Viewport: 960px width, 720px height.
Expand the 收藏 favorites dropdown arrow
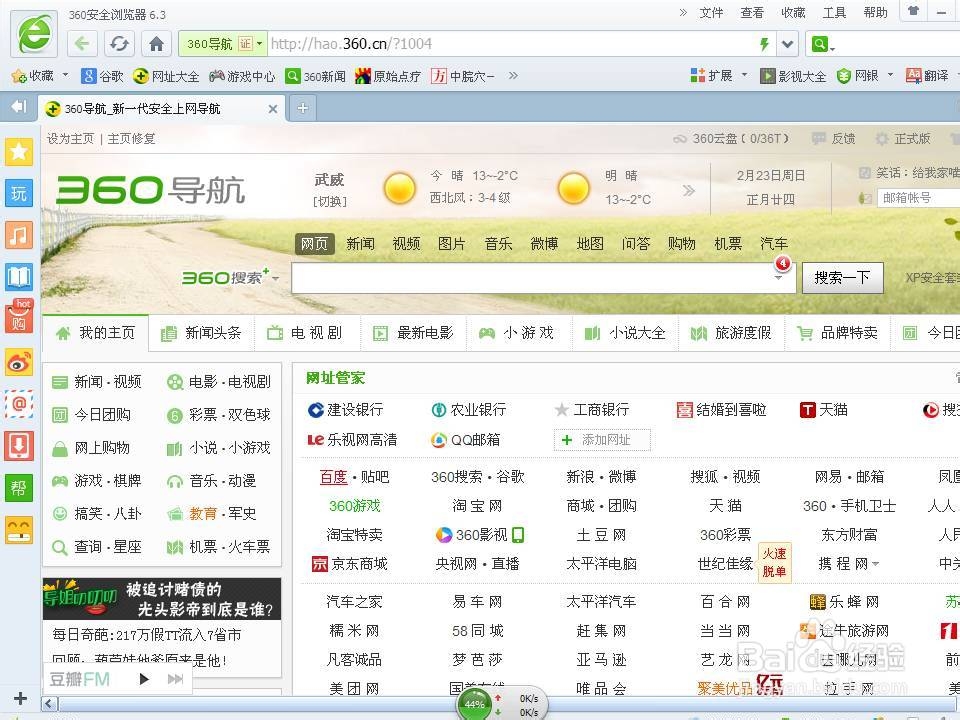[x=66, y=75]
